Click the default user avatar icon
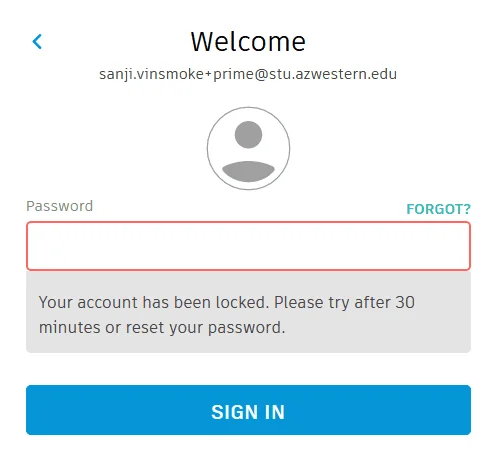Viewport: 486px width, 454px height. click(248, 148)
